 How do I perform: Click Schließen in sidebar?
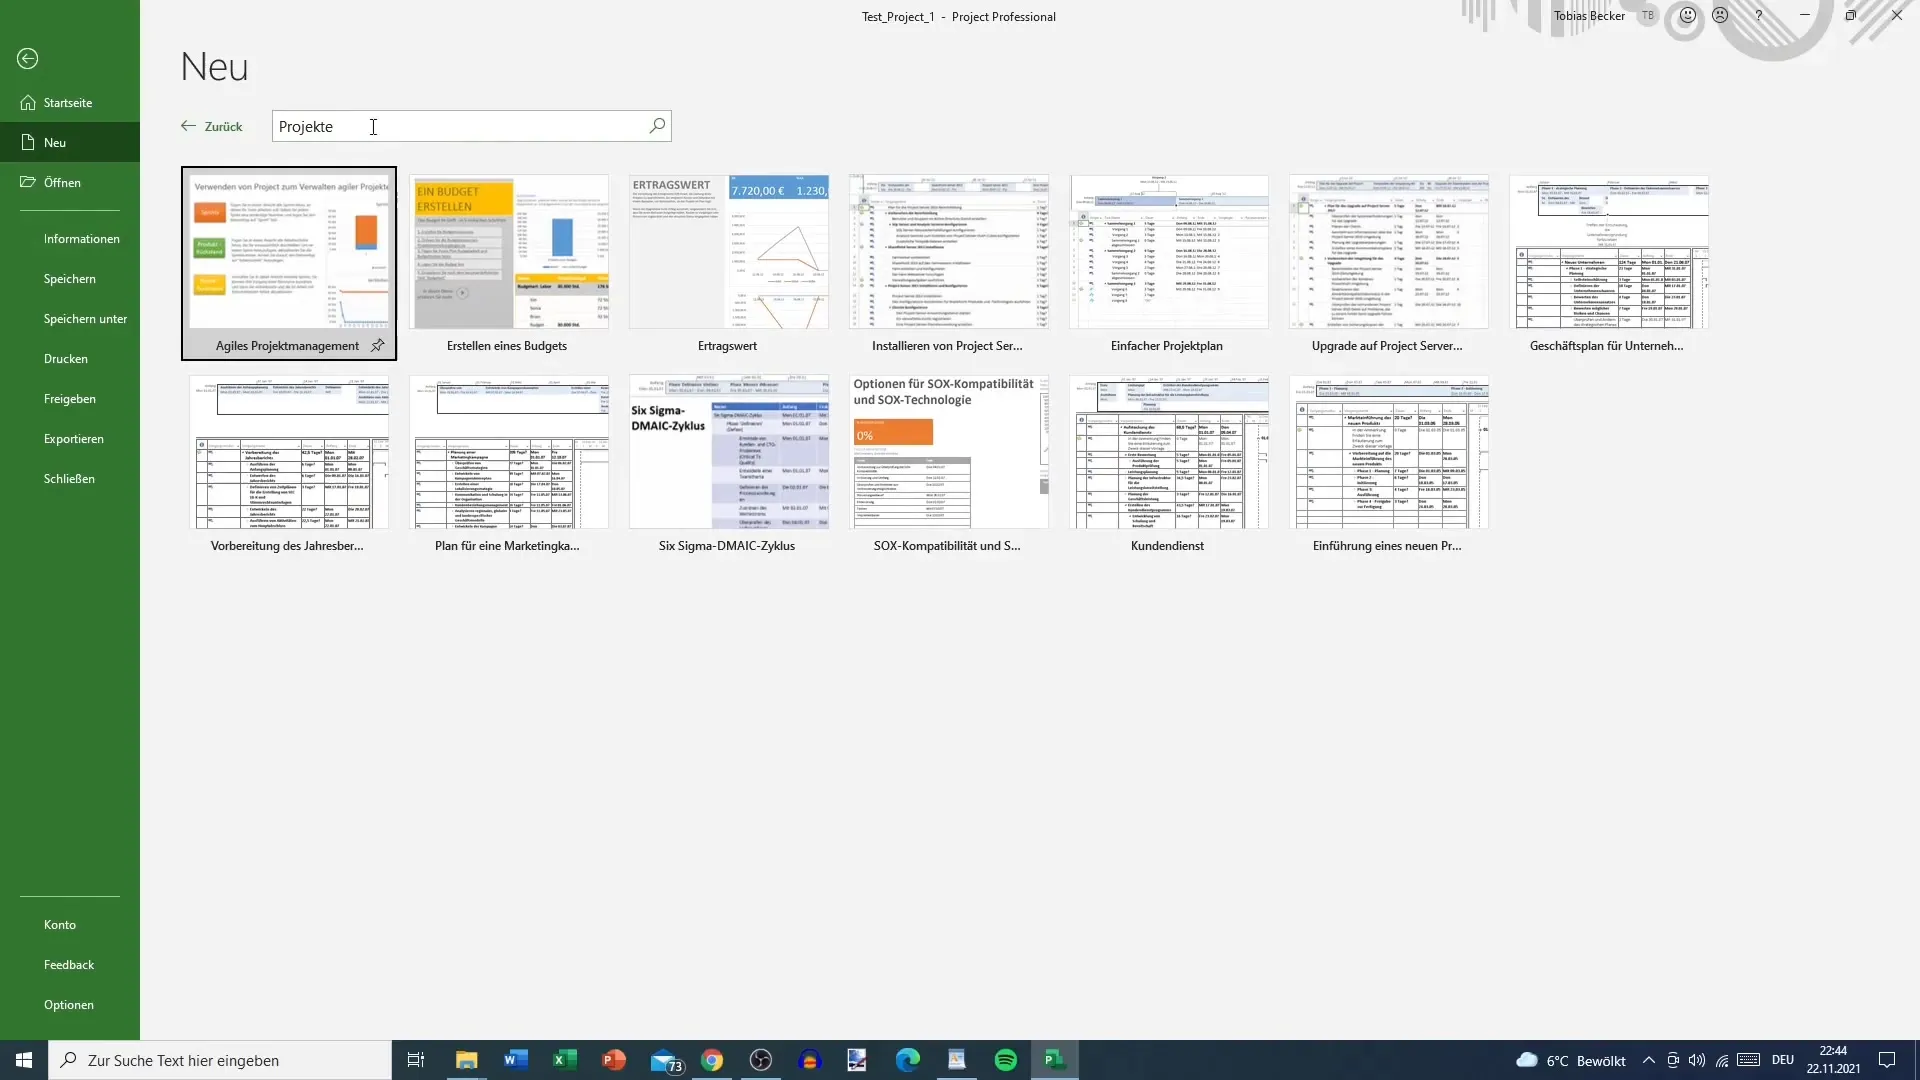70,478
